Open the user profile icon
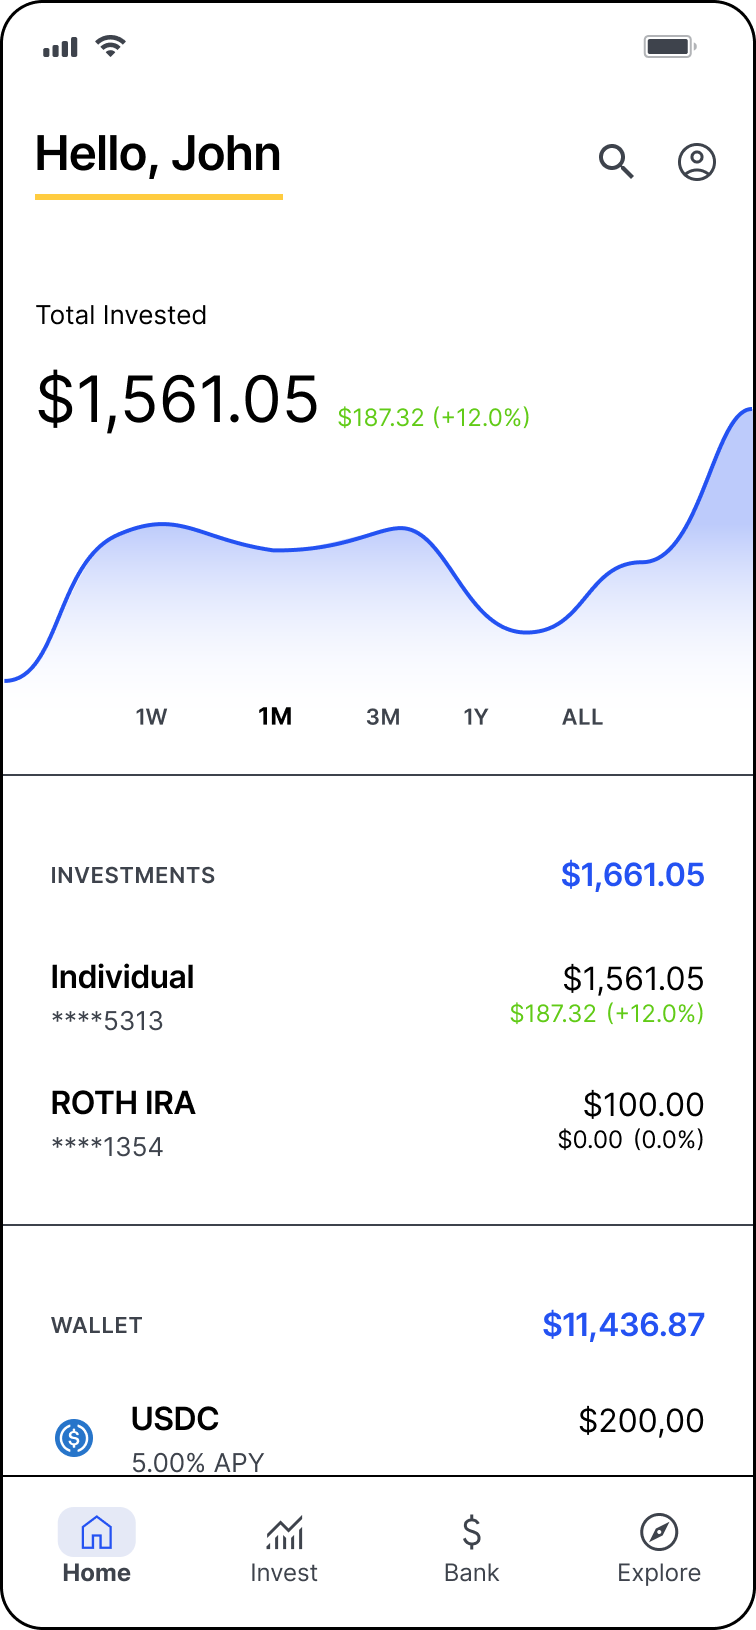 click(697, 162)
